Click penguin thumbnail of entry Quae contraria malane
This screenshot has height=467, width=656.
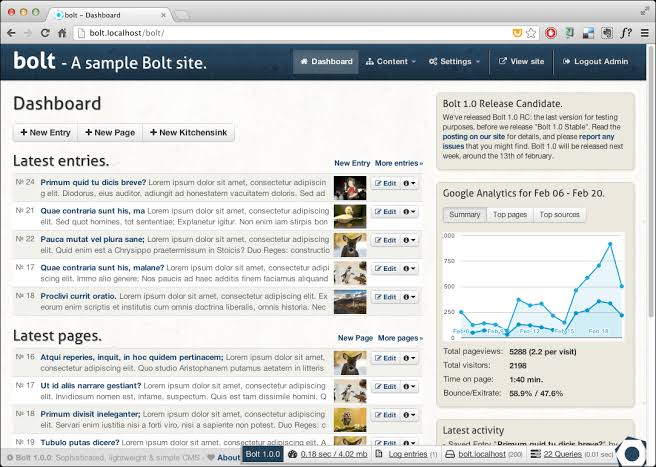pyautogui.click(x=350, y=273)
